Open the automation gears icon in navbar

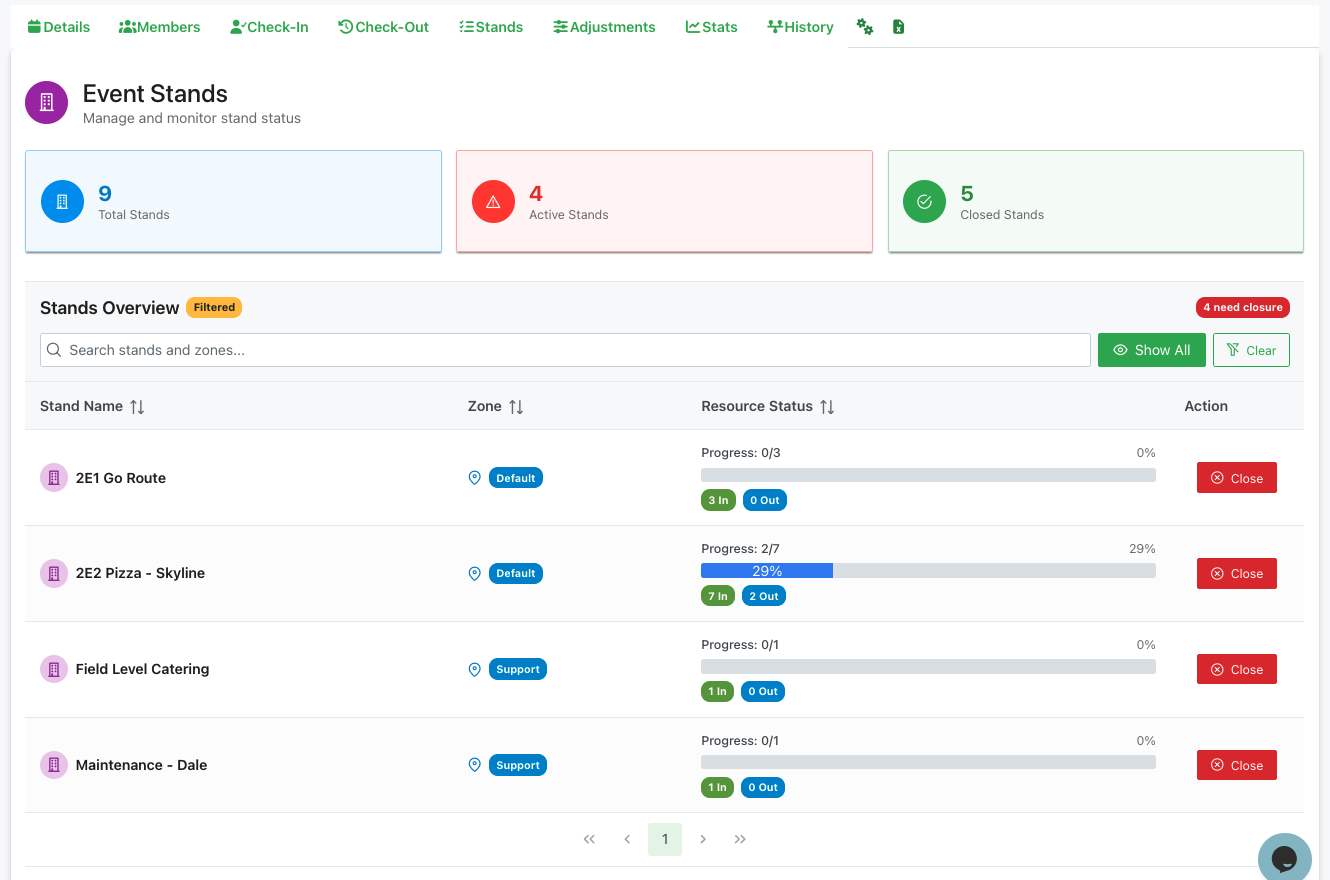click(864, 26)
